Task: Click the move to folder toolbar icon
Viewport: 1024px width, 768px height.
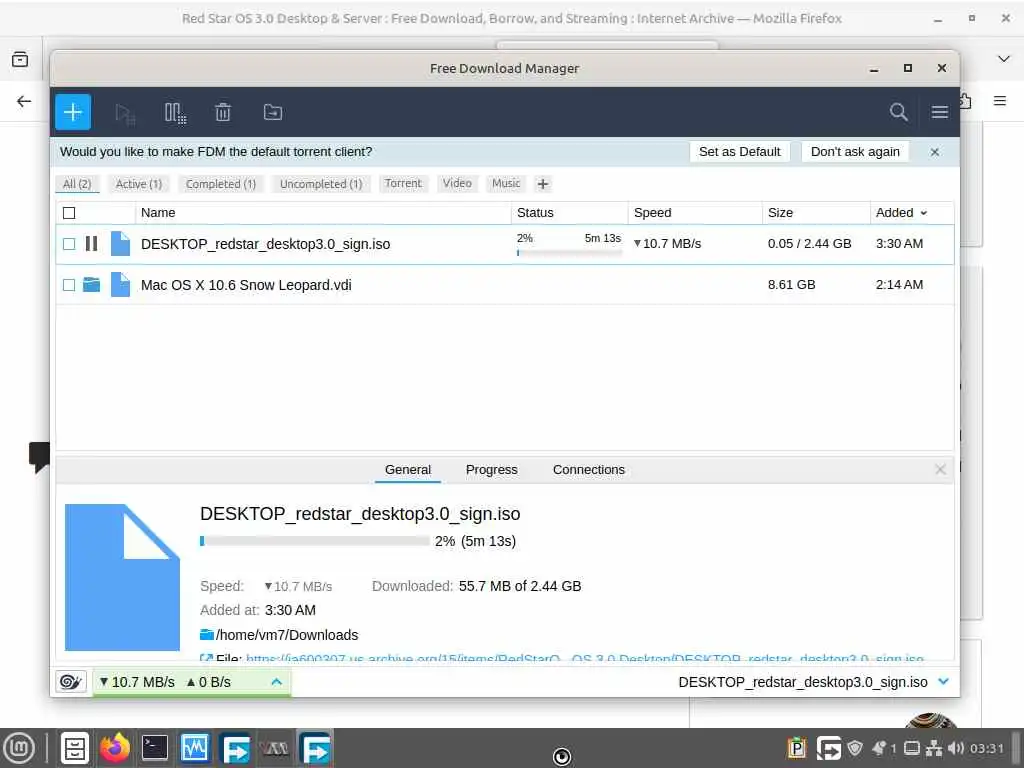Action: click(272, 112)
